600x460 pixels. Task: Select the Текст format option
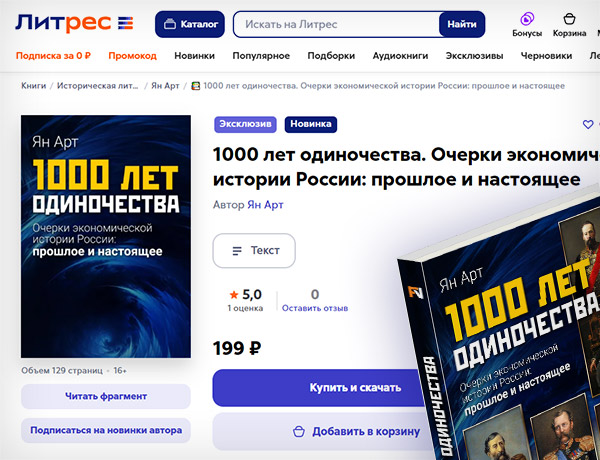click(x=254, y=251)
